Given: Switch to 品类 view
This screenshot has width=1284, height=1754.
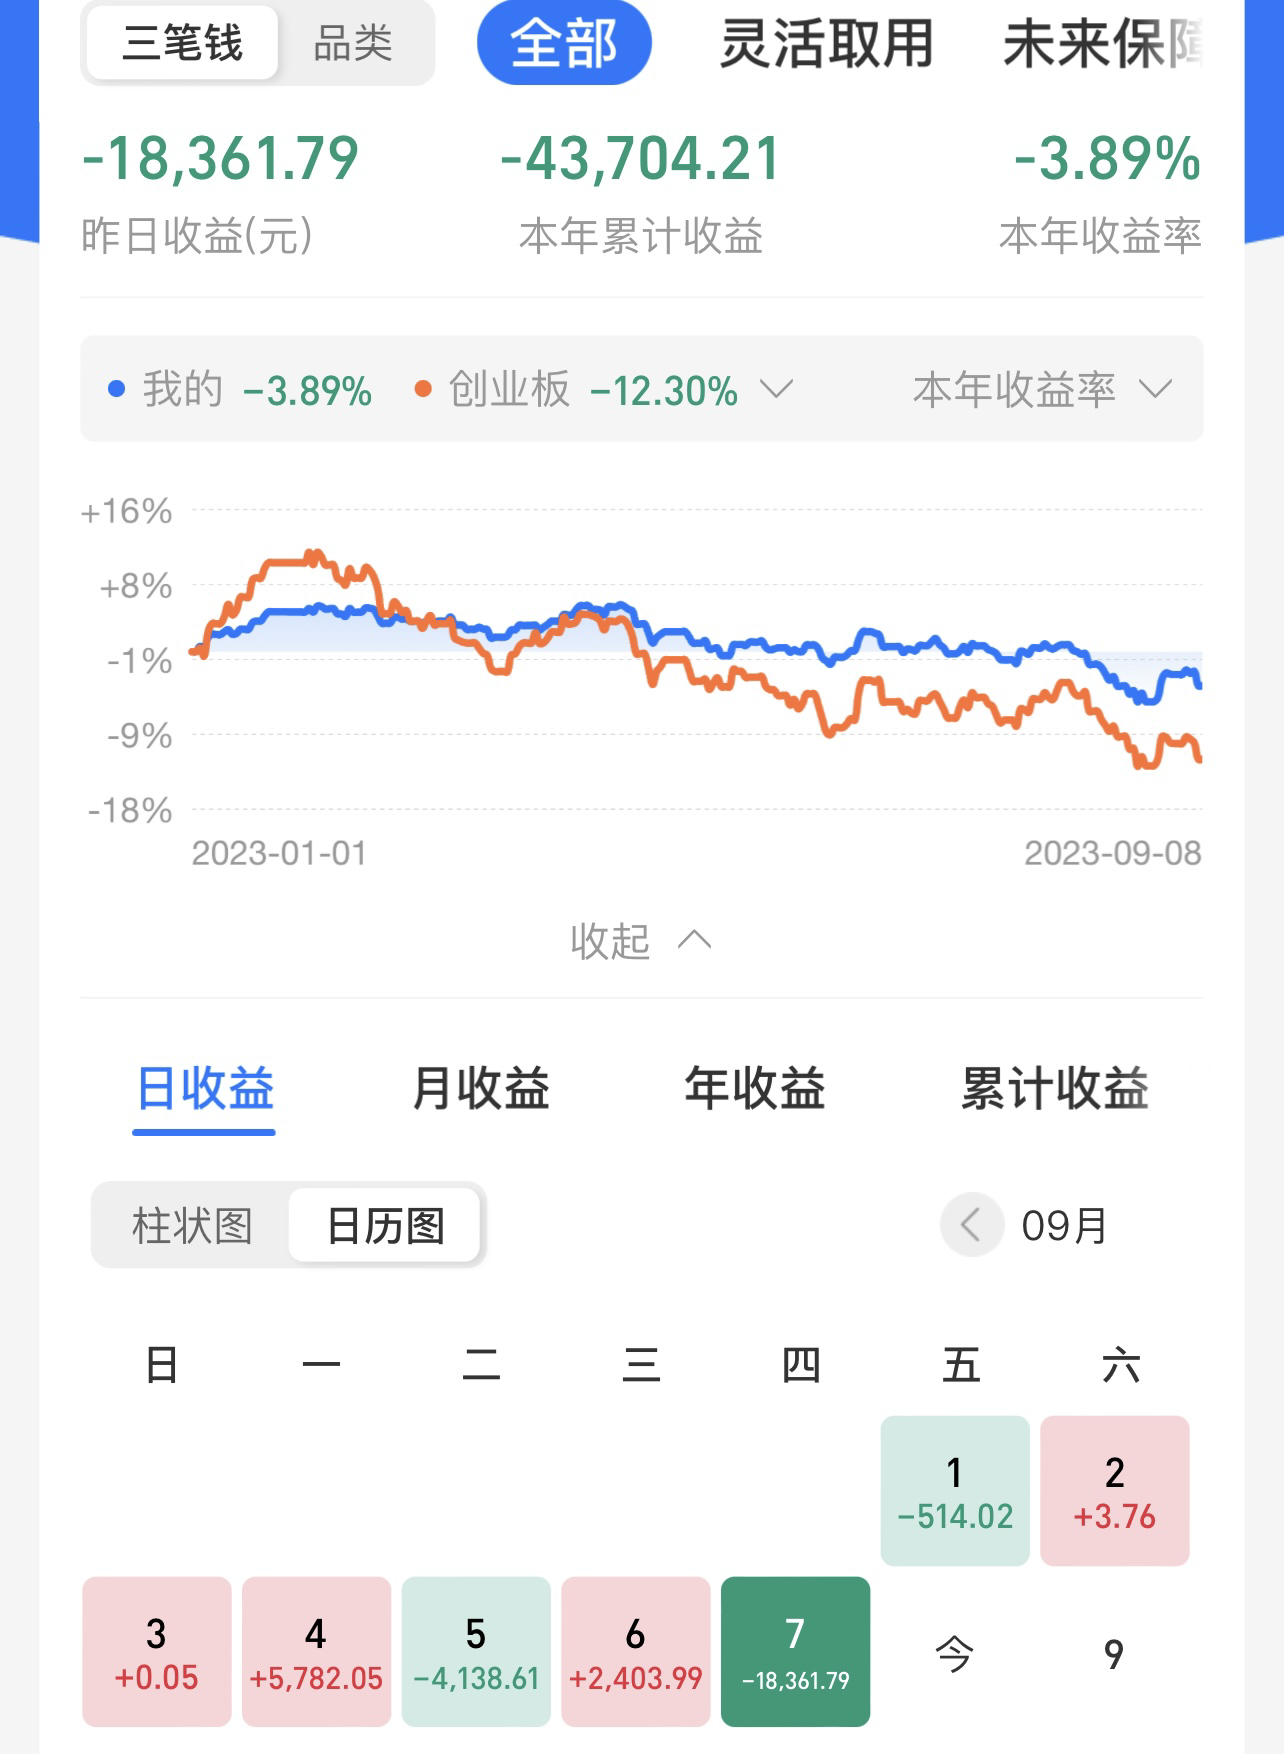Looking at the screenshot, I should pyautogui.click(x=353, y=44).
